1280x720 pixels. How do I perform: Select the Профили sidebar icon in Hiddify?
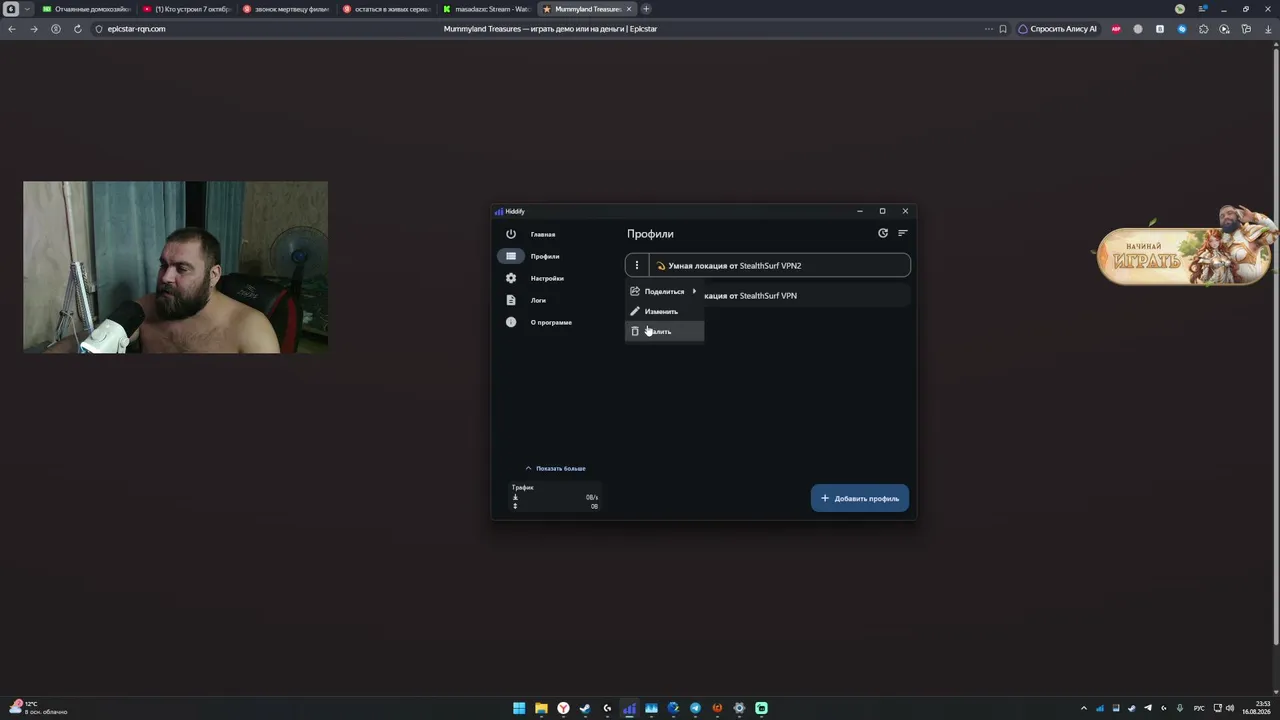(x=511, y=256)
